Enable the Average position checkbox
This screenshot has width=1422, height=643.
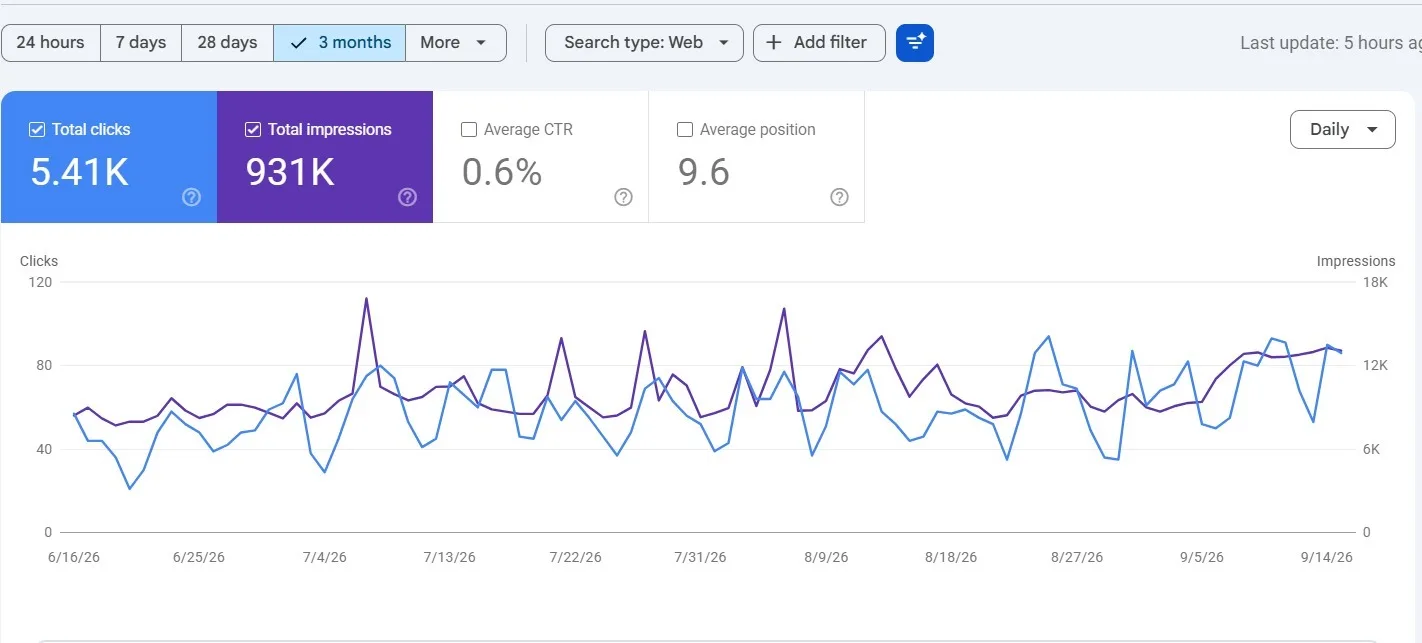tap(685, 129)
